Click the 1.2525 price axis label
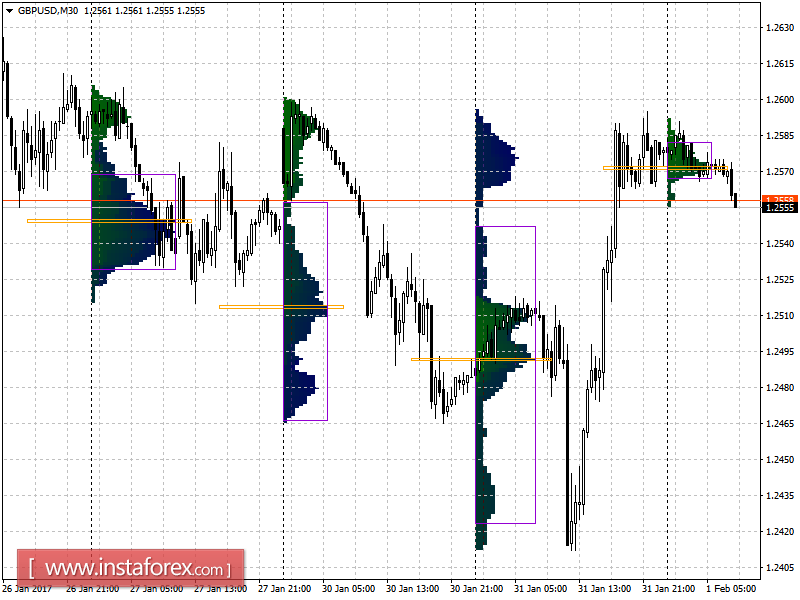Image resolution: width=800 pixels, height=600 pixels. click(x=780, y=280)
